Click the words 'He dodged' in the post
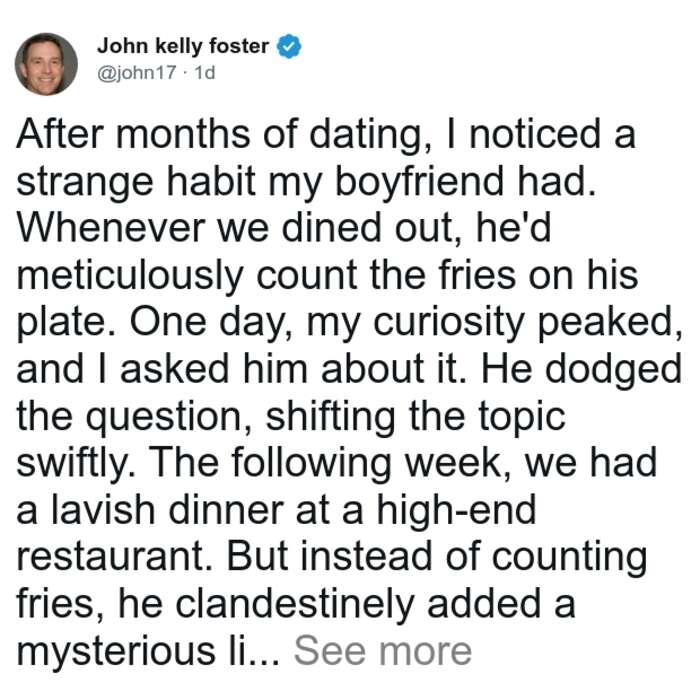This screenshot has height=700, width=700. click(581, 370)
